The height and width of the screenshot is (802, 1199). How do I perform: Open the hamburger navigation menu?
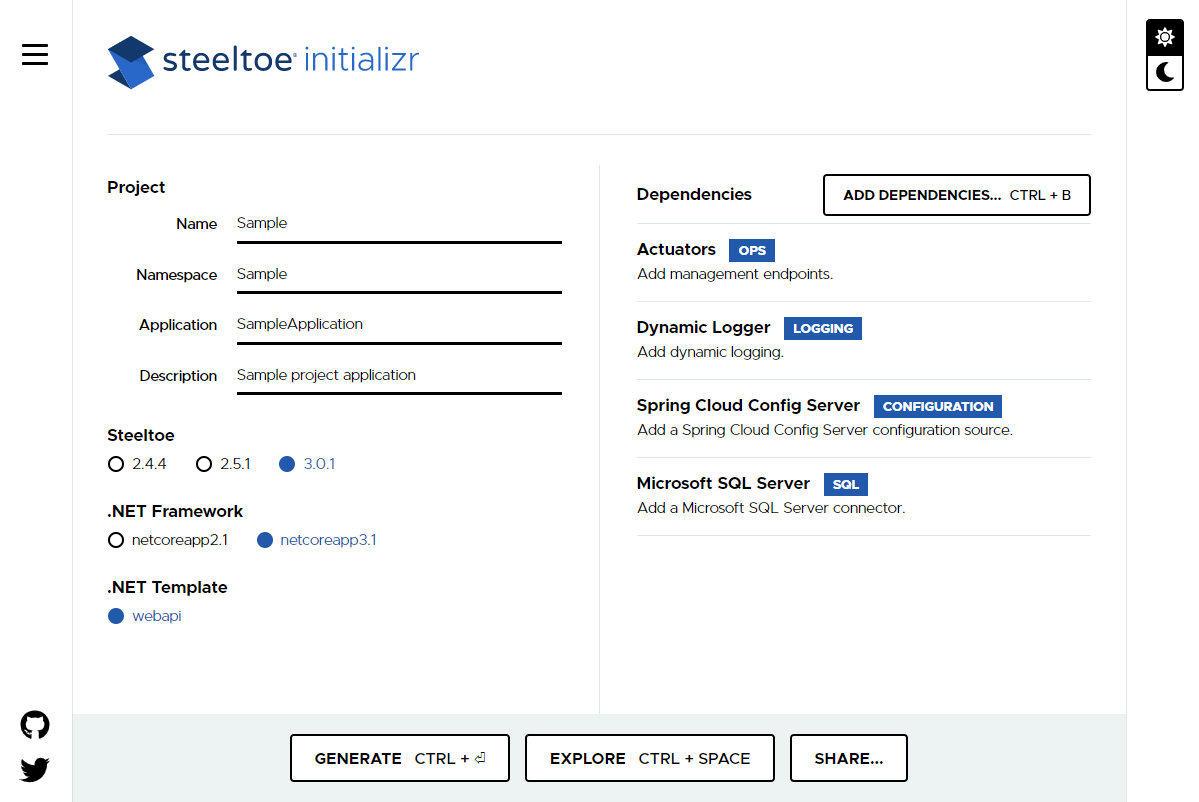point(34,54)
